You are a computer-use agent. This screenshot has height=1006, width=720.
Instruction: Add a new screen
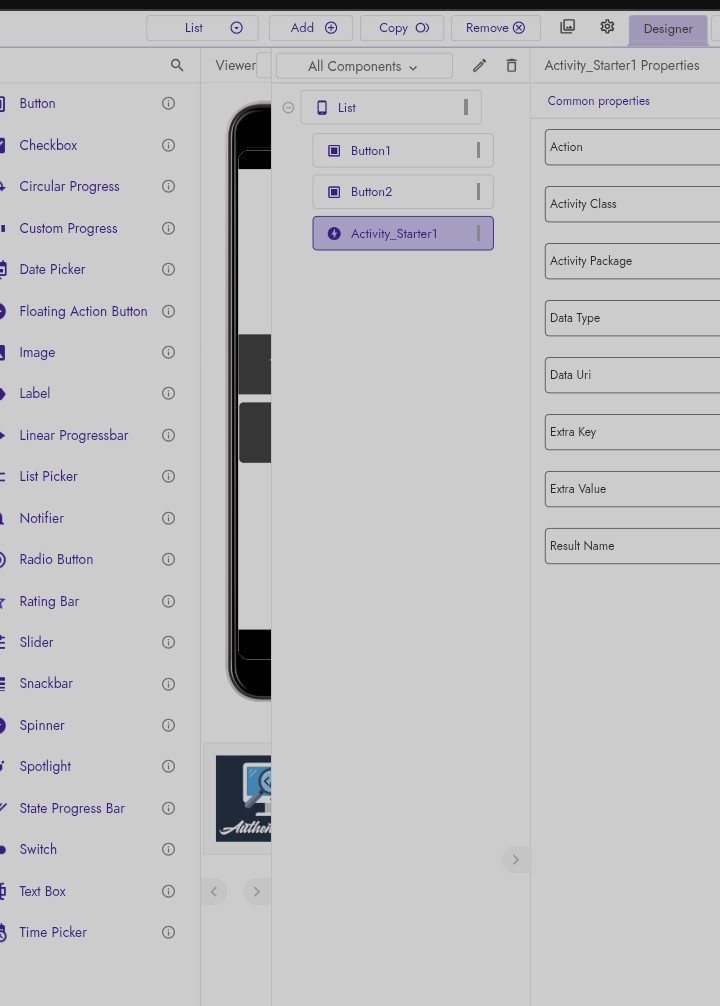click(311, 28)
